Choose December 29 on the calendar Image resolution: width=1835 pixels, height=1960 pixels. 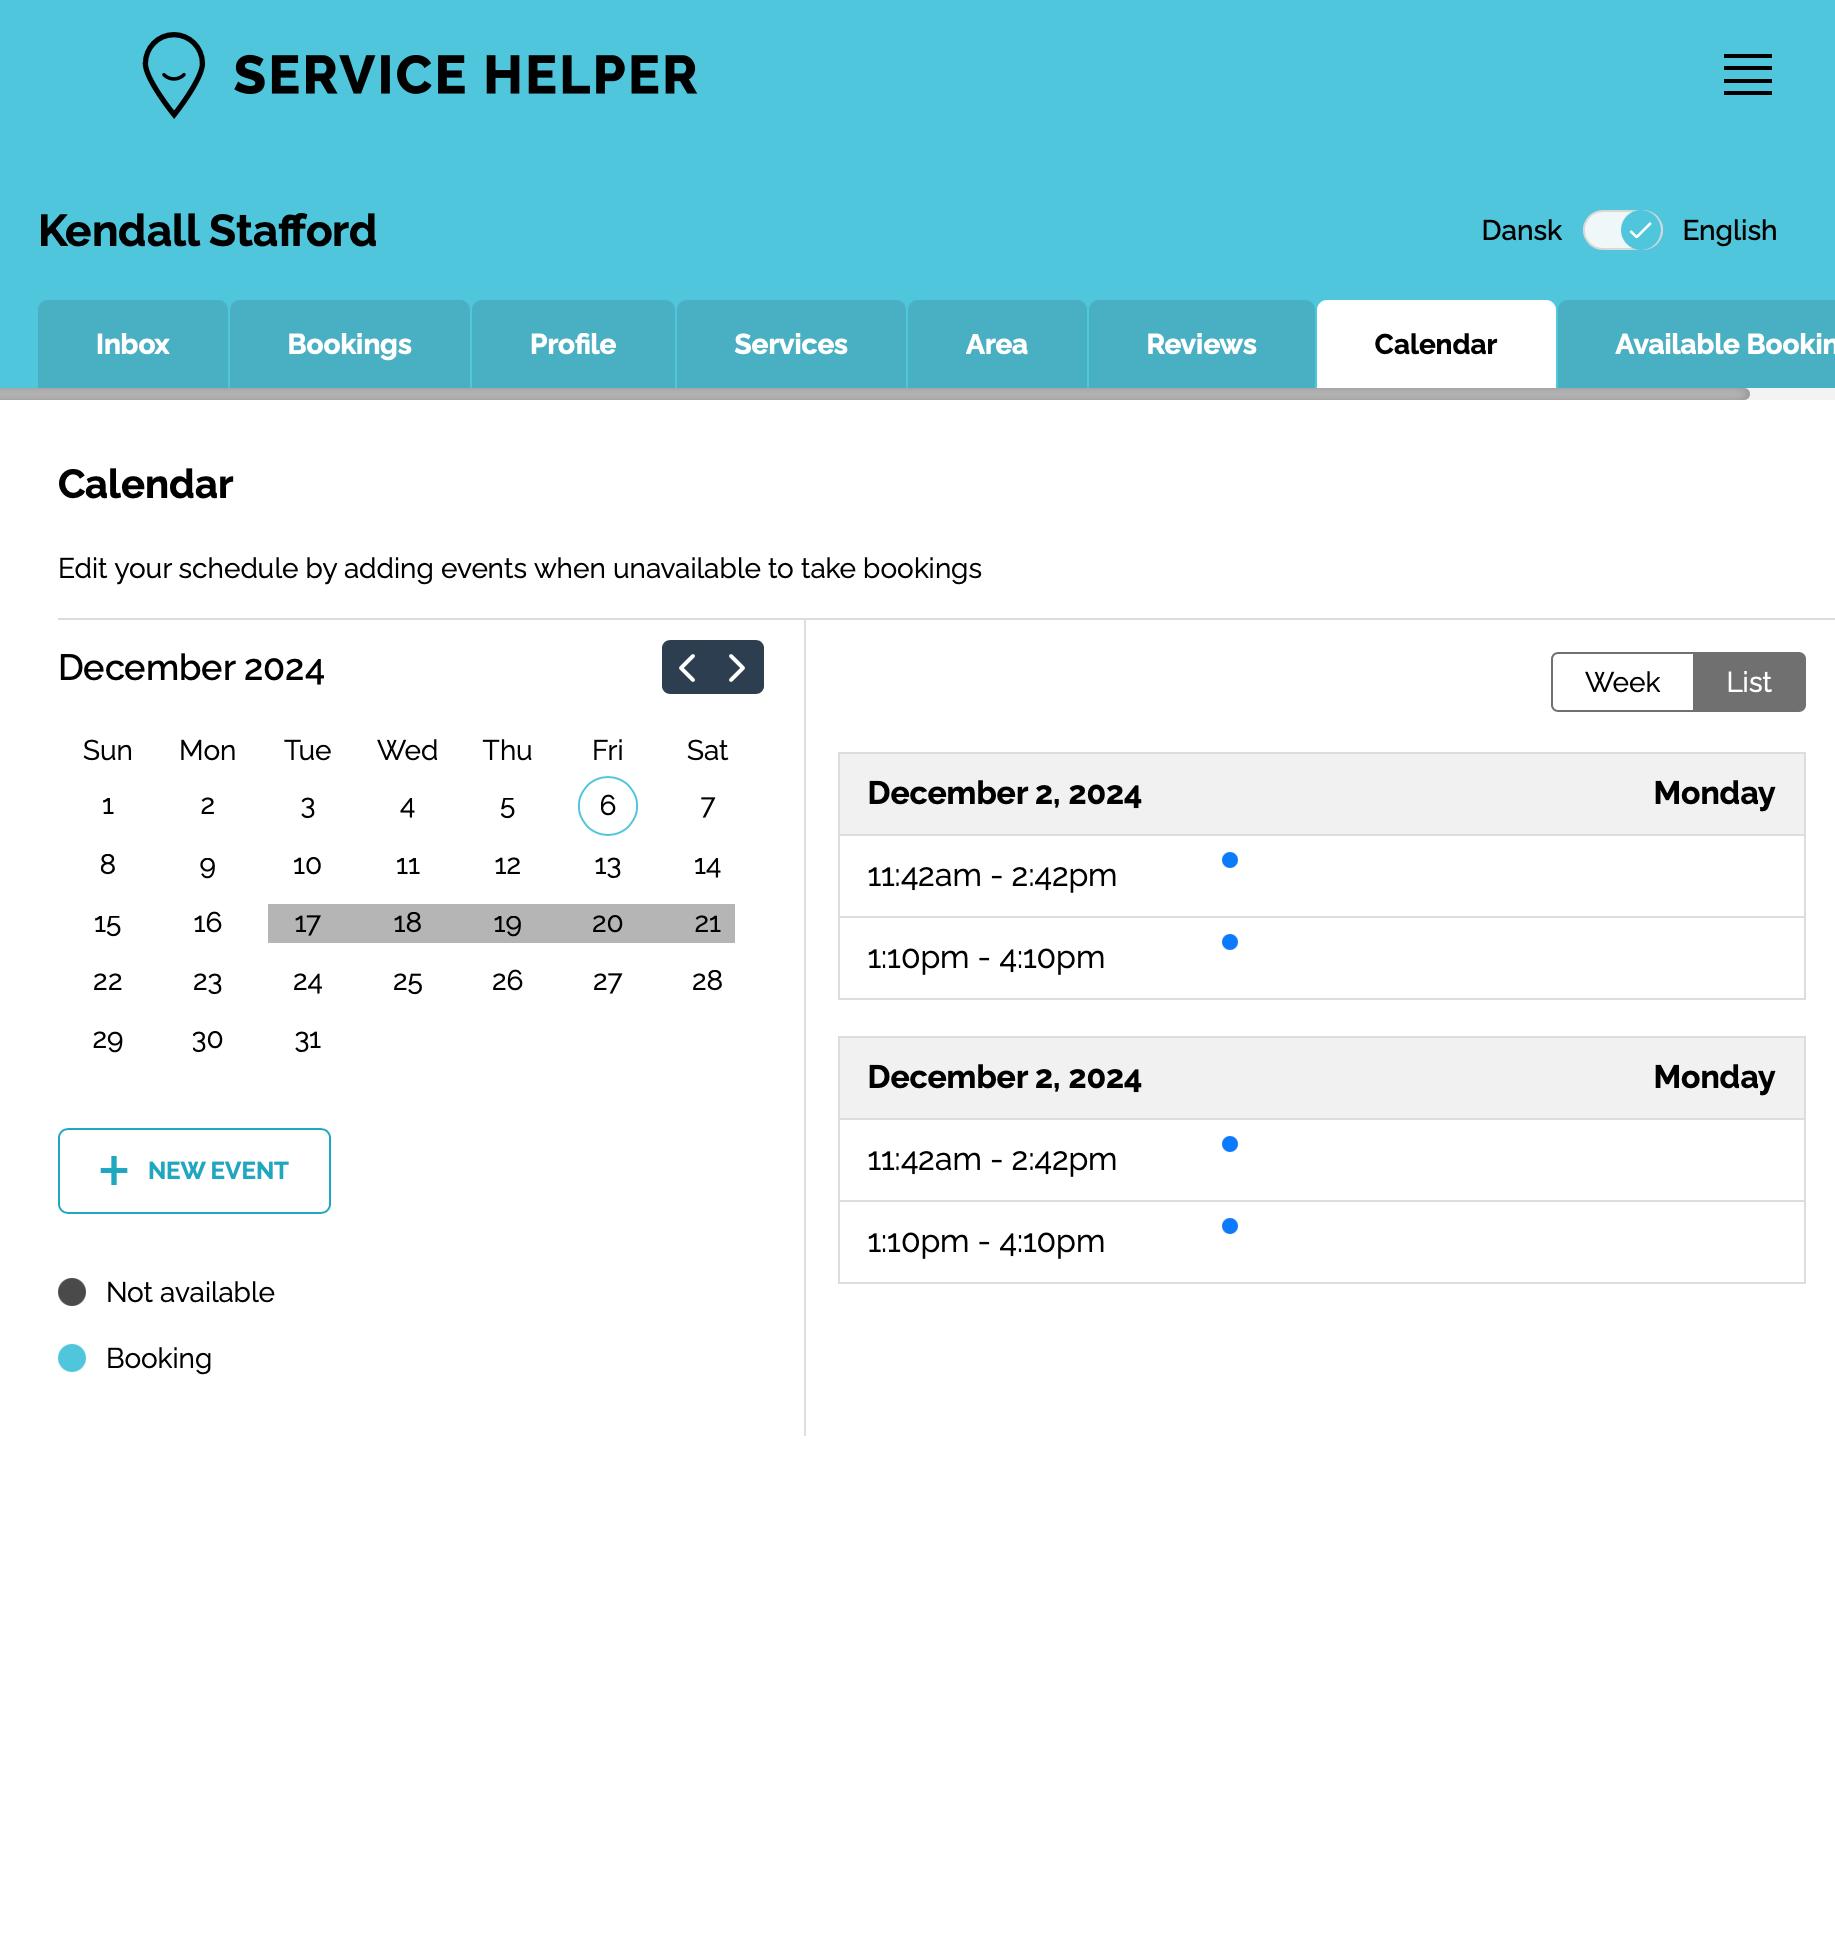[x=108, y=1040]
